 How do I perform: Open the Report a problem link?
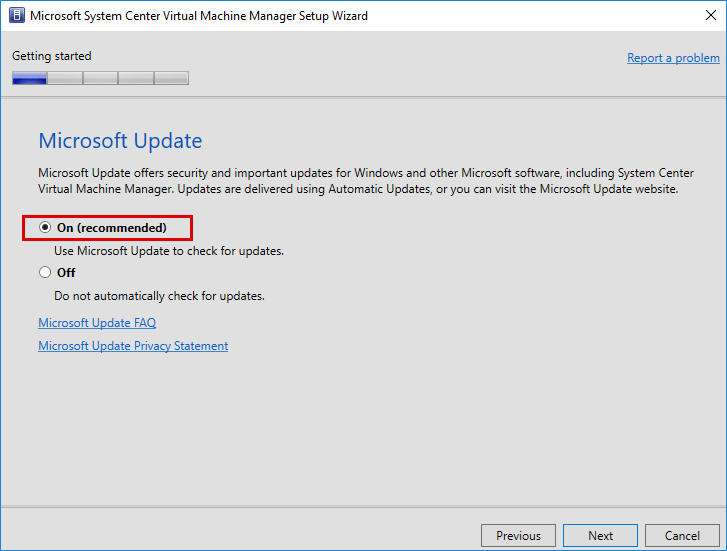click(x=673, y=58)
